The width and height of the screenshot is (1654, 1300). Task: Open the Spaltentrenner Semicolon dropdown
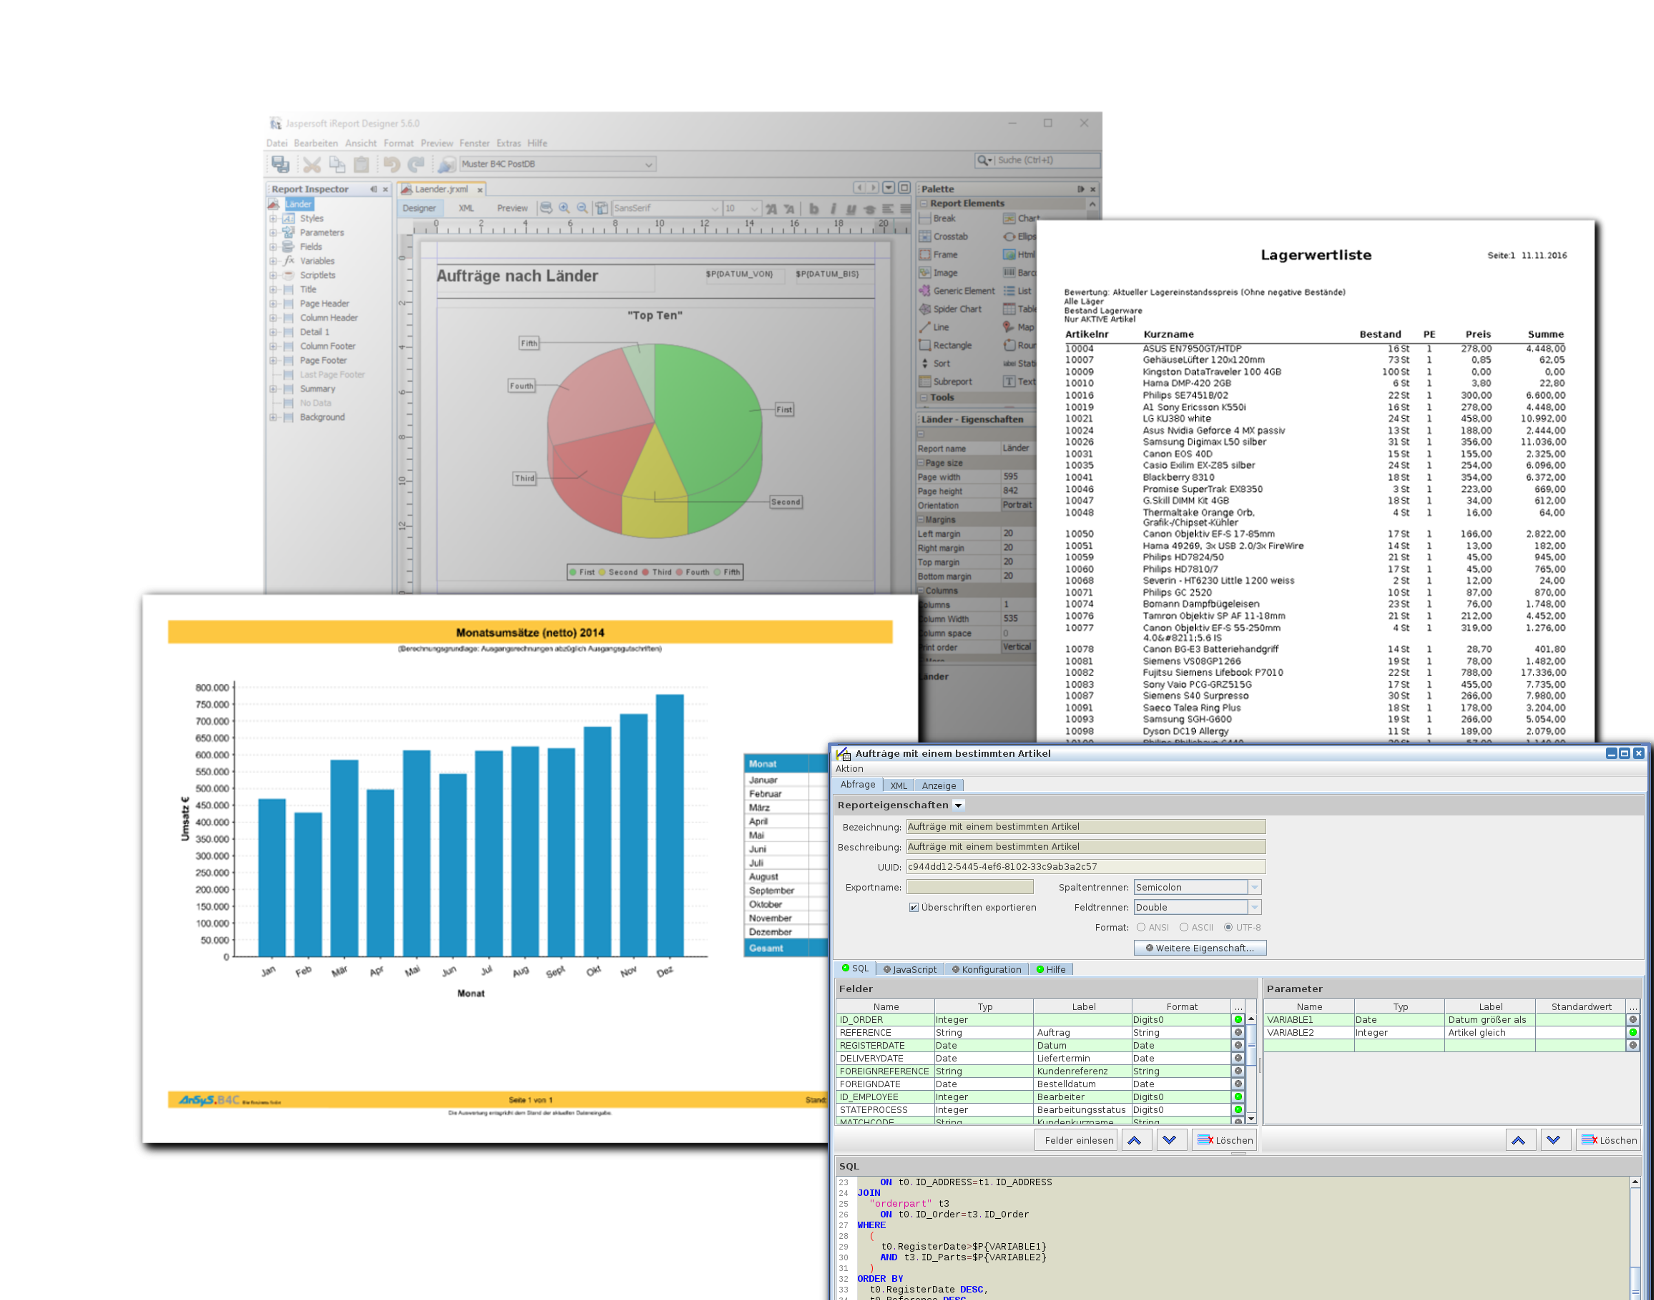[1254, 888]
